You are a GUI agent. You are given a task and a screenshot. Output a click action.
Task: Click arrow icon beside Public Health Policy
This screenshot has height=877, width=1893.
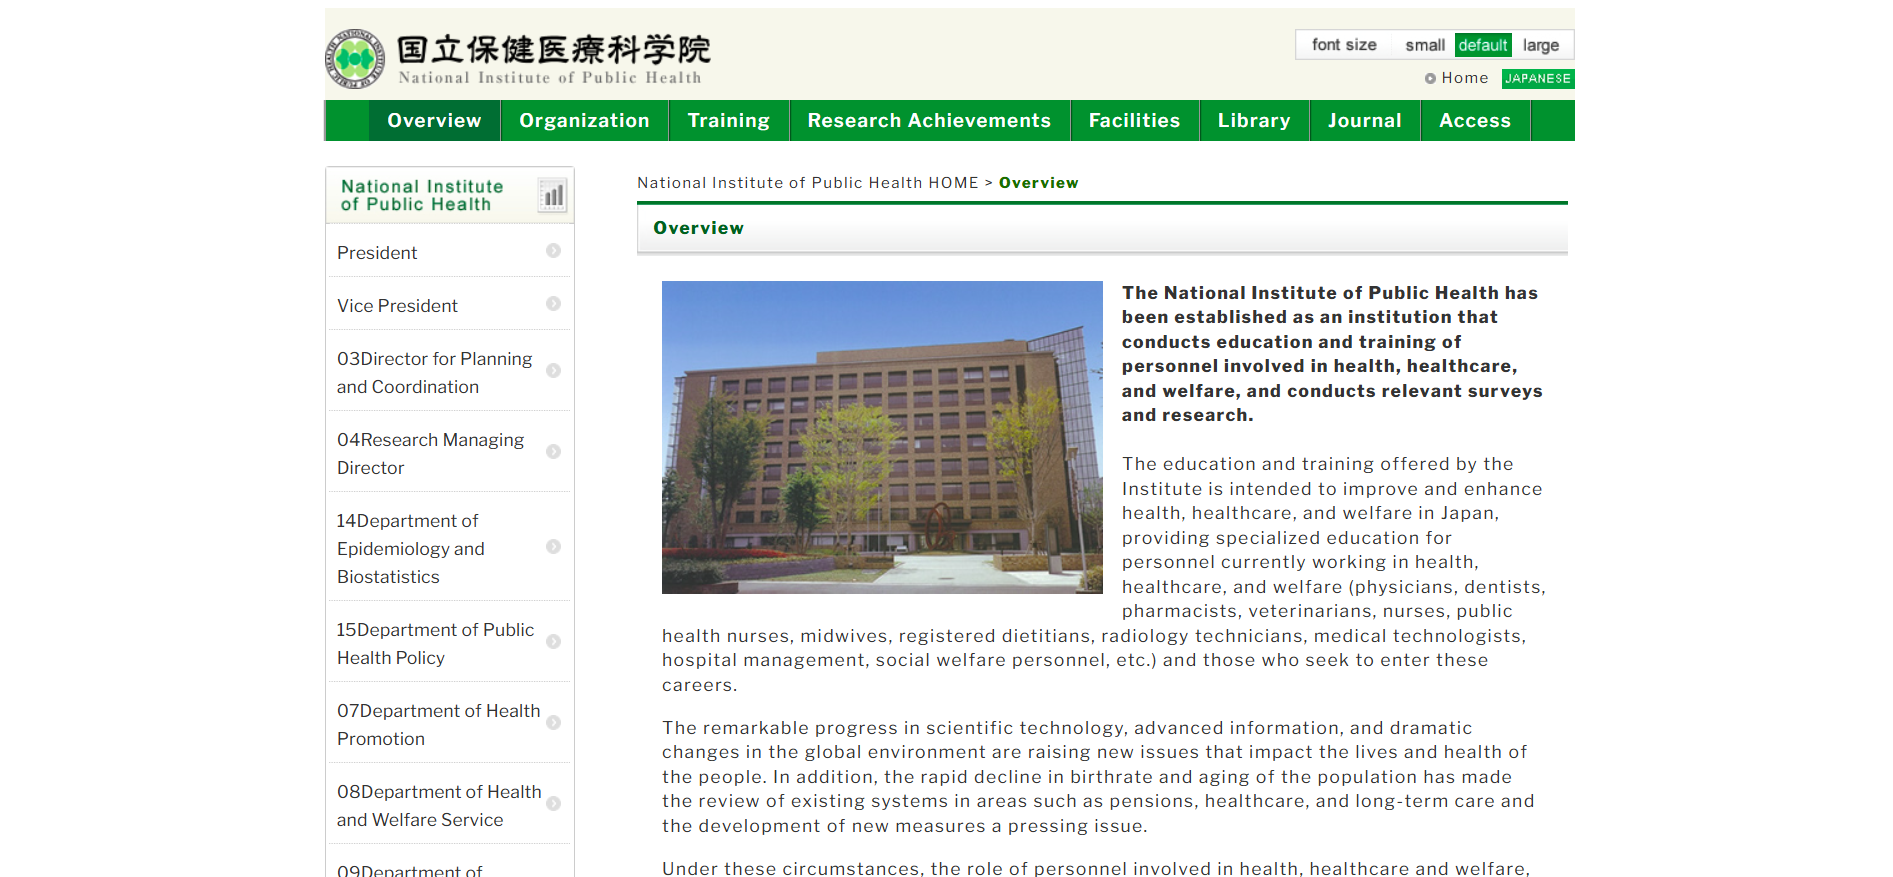tap(553, 642)
